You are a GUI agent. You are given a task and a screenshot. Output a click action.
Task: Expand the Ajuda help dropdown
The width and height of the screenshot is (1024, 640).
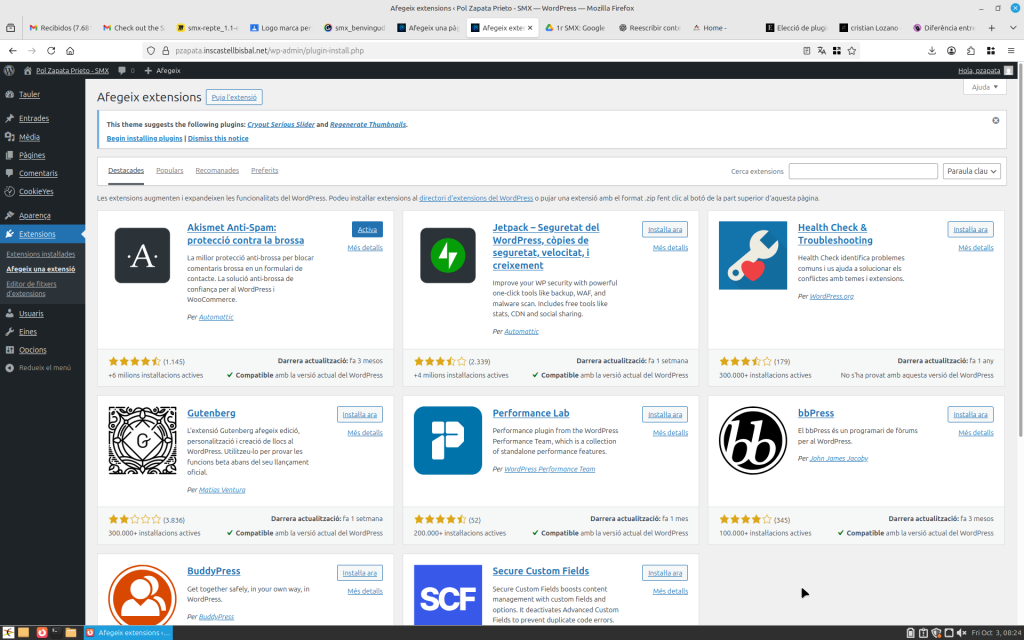coord(984,87)
